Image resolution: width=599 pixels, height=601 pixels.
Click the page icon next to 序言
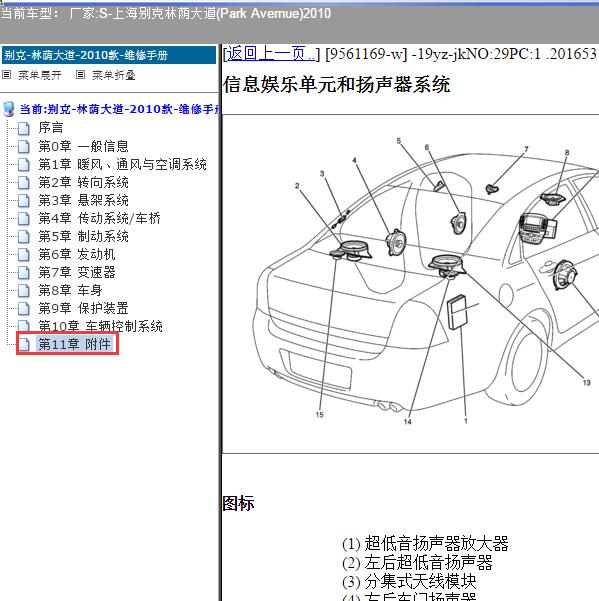24,129
